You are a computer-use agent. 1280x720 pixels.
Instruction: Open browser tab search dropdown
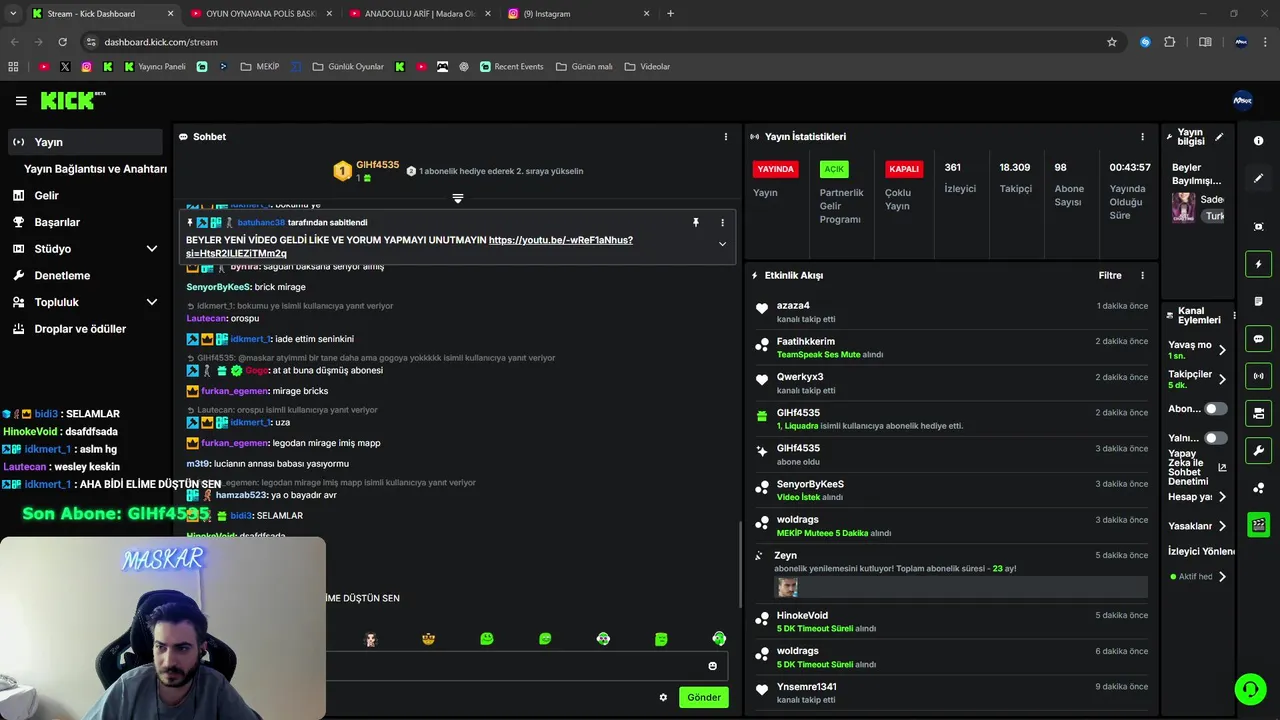click(x=13, y=14)
